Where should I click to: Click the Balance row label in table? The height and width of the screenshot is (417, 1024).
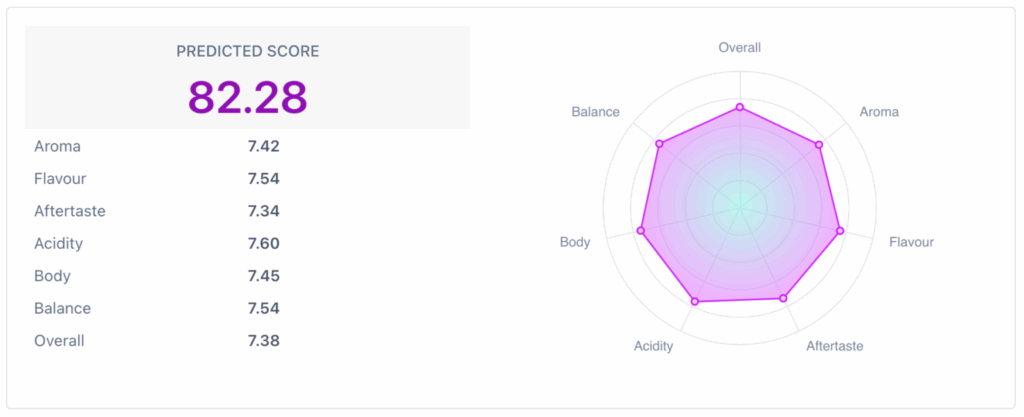click(62, 308)
